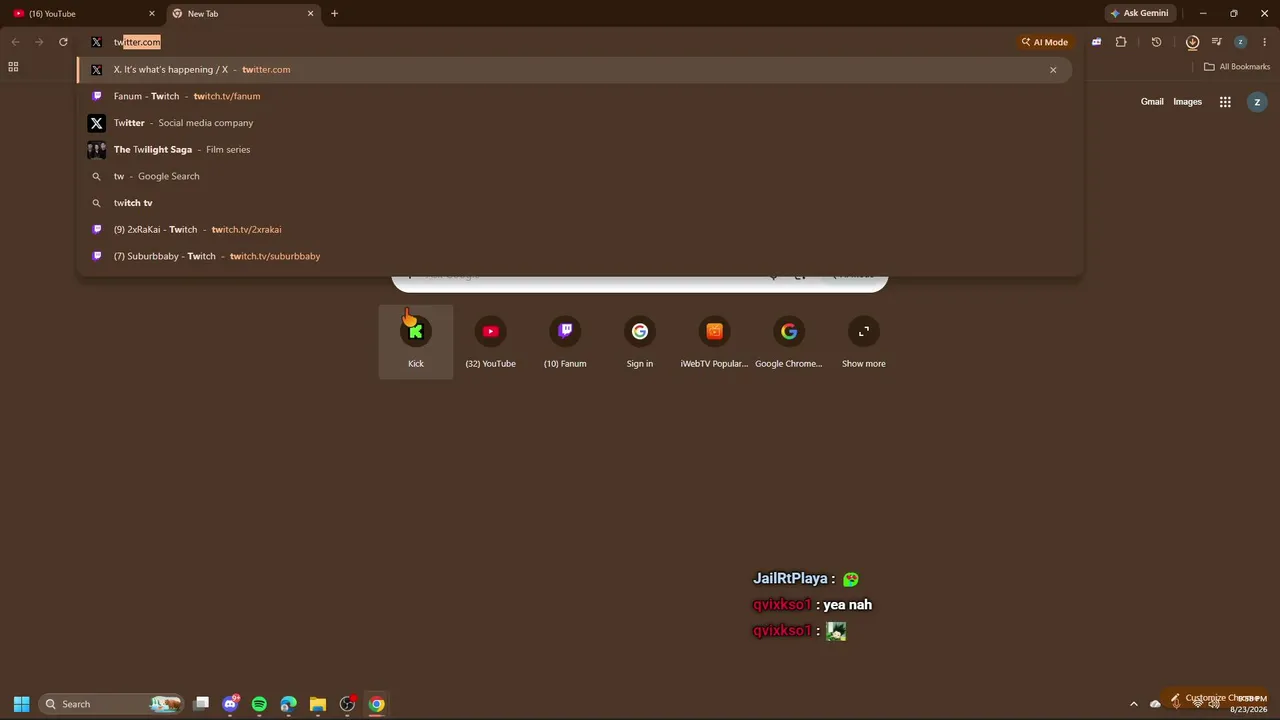Screen dimensions: 1280x720
Task: Close the New Tab tab
Action: click(310, 14)
